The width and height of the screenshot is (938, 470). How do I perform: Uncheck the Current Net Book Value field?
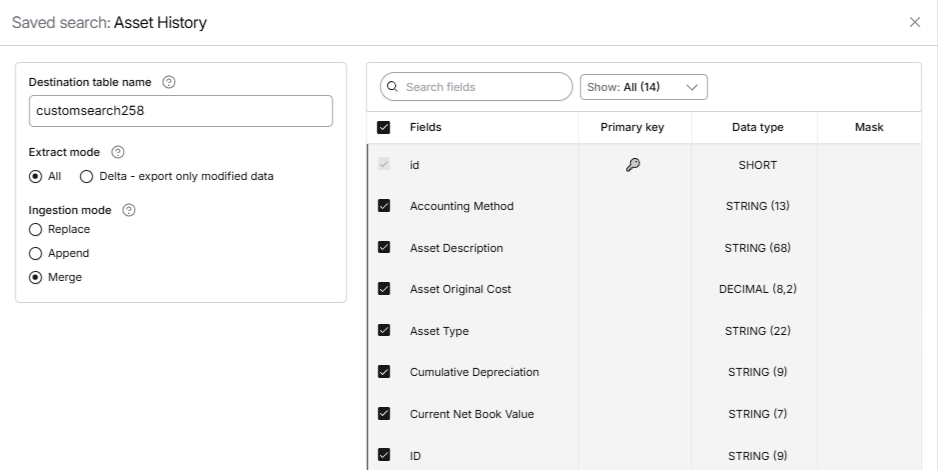[x=384, y=413]
